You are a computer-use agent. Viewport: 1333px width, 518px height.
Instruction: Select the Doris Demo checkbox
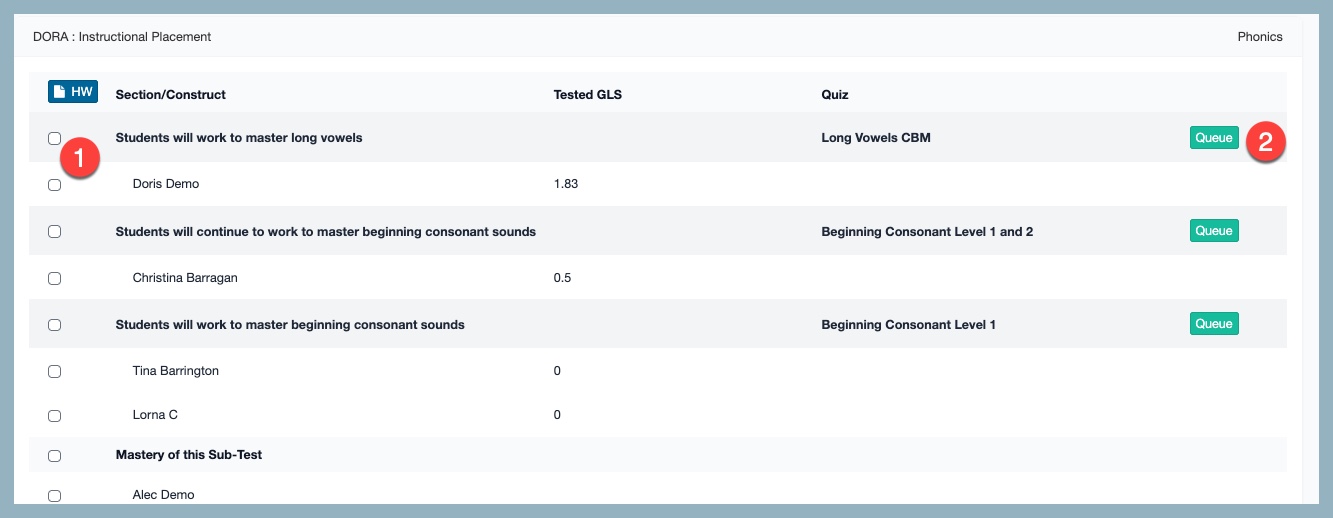(x=55, y=185)
